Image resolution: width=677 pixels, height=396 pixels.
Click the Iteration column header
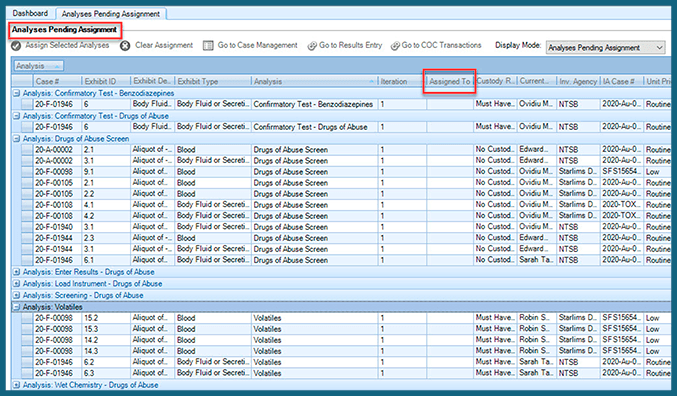pos(402,81)
